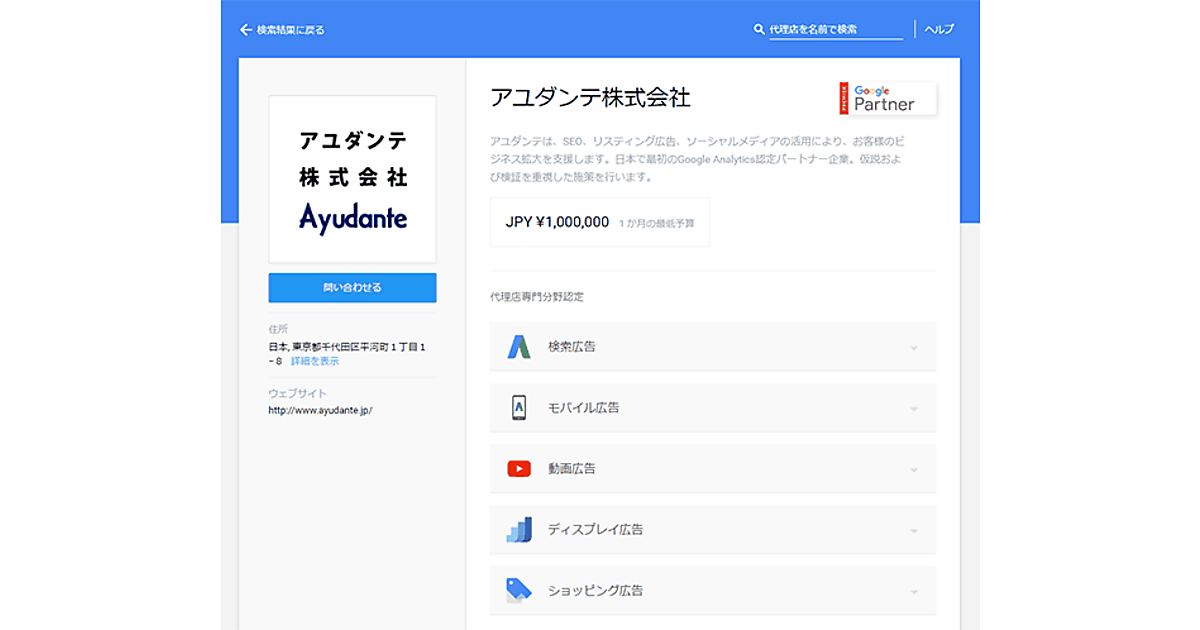Click the YouTube video advertising icon

518,469
